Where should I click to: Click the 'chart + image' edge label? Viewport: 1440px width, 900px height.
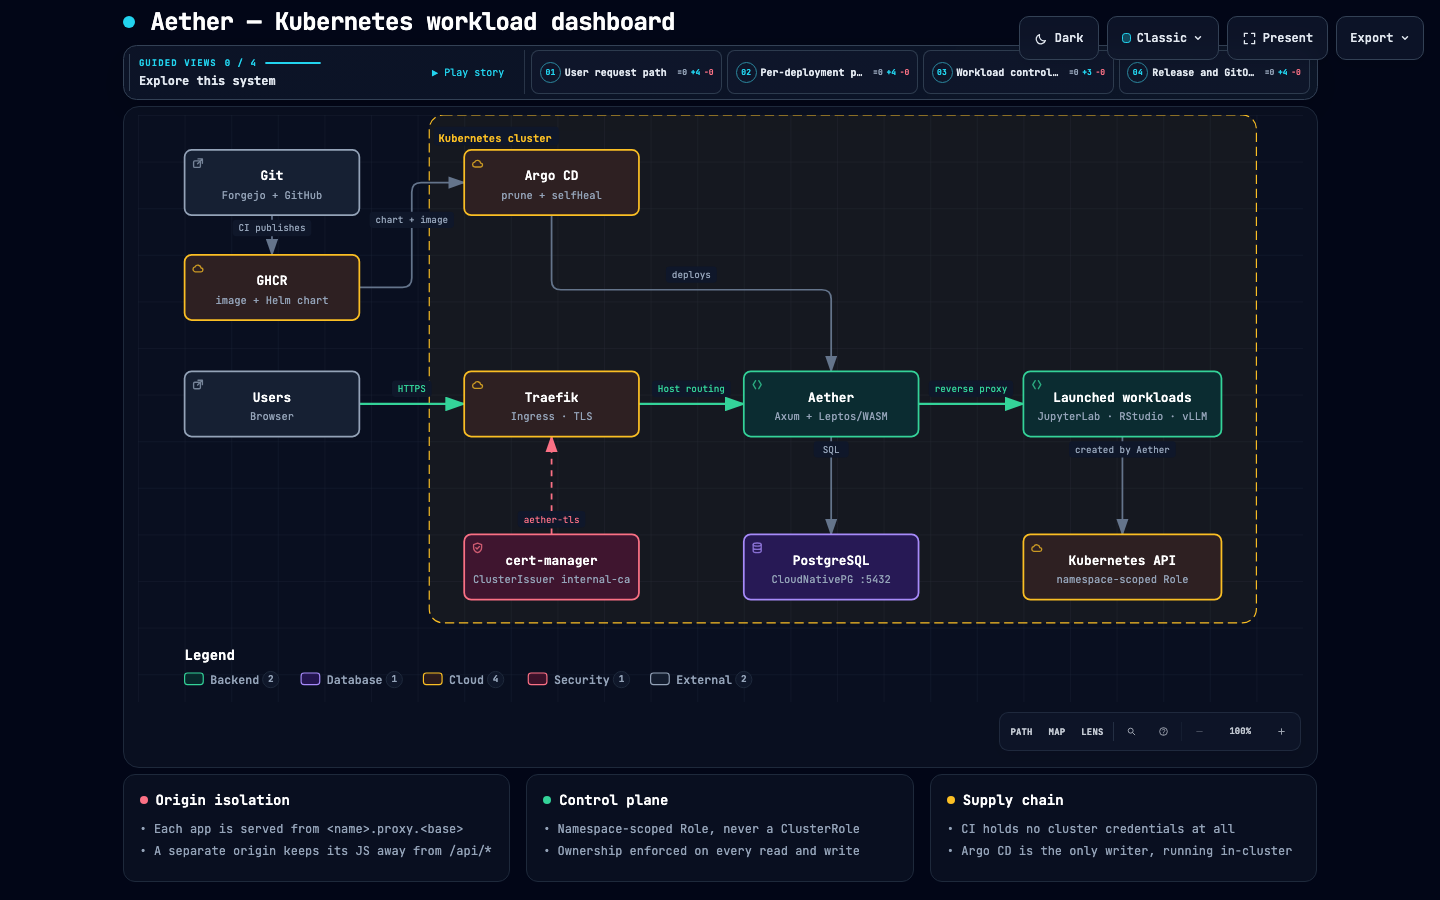point(412,220)
